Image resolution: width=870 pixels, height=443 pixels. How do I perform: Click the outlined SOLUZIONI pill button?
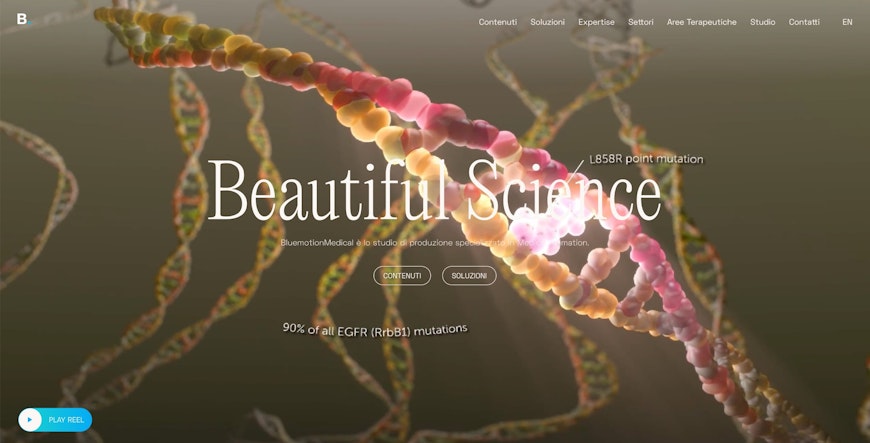point(469,276)
